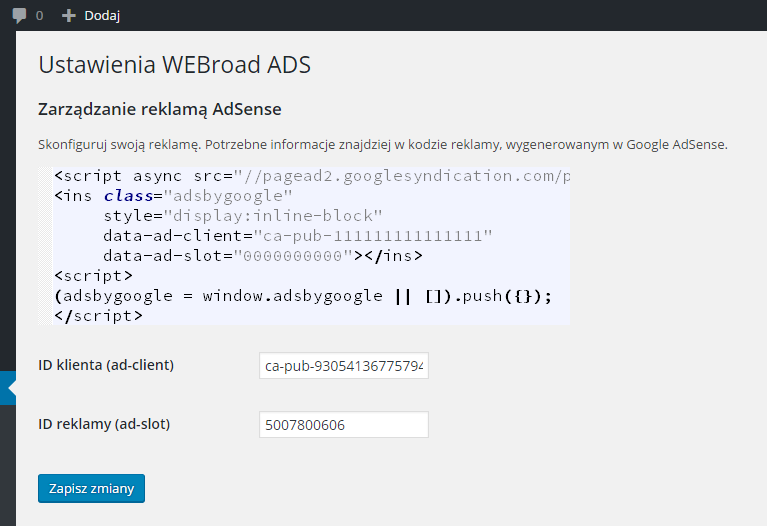Focus the ID klienta (ad-client) input field
Viewport: 767px width, 526px height.
[343, 366]
